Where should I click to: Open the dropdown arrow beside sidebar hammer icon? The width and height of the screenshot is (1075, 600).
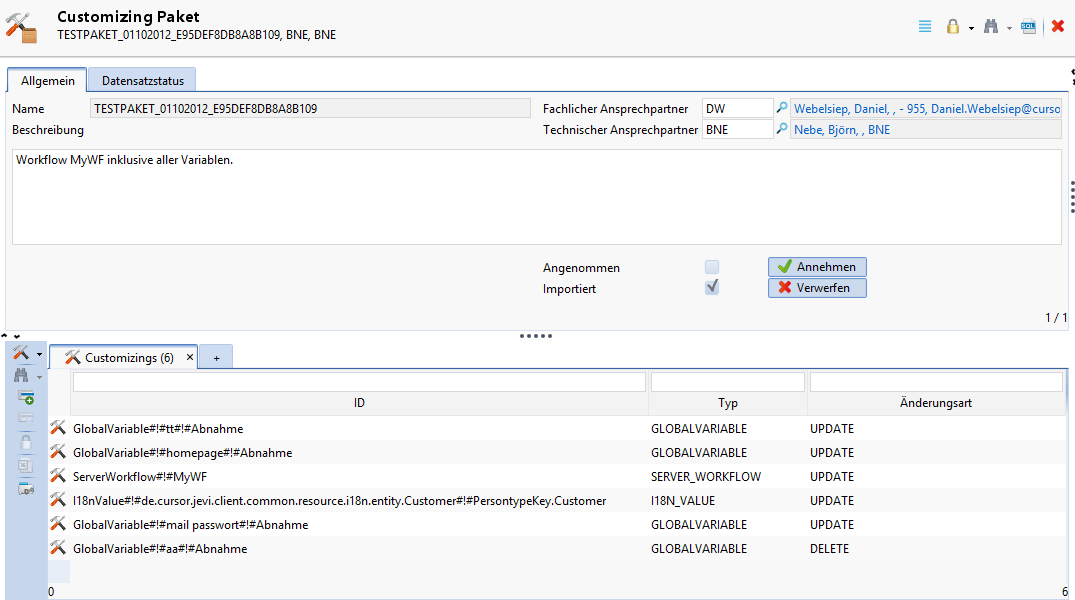point(40,354)
